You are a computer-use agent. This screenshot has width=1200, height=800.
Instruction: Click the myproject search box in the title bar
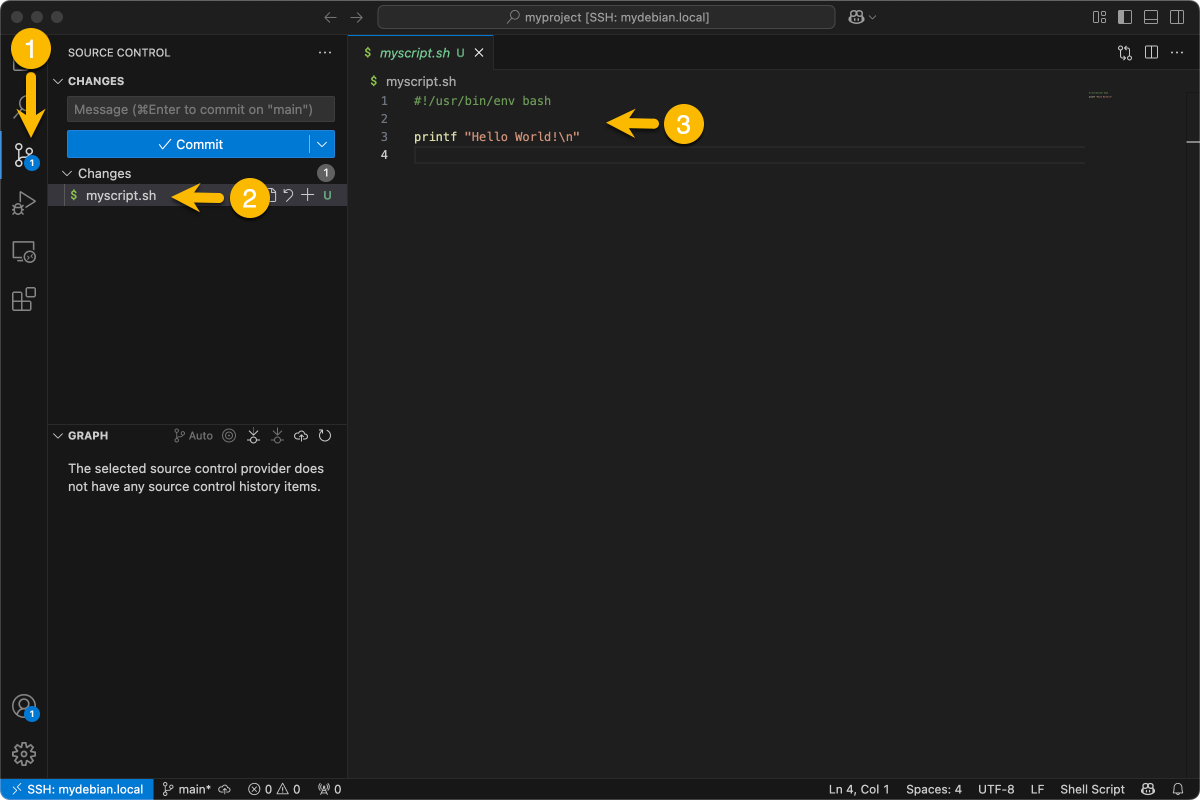click(x=605, y=16)
